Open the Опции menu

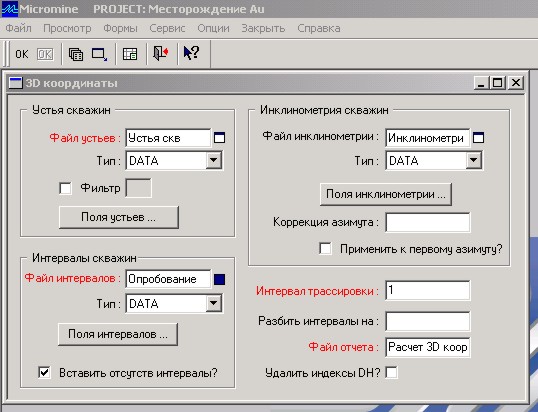pyautogui.click(x=213, y=28)
